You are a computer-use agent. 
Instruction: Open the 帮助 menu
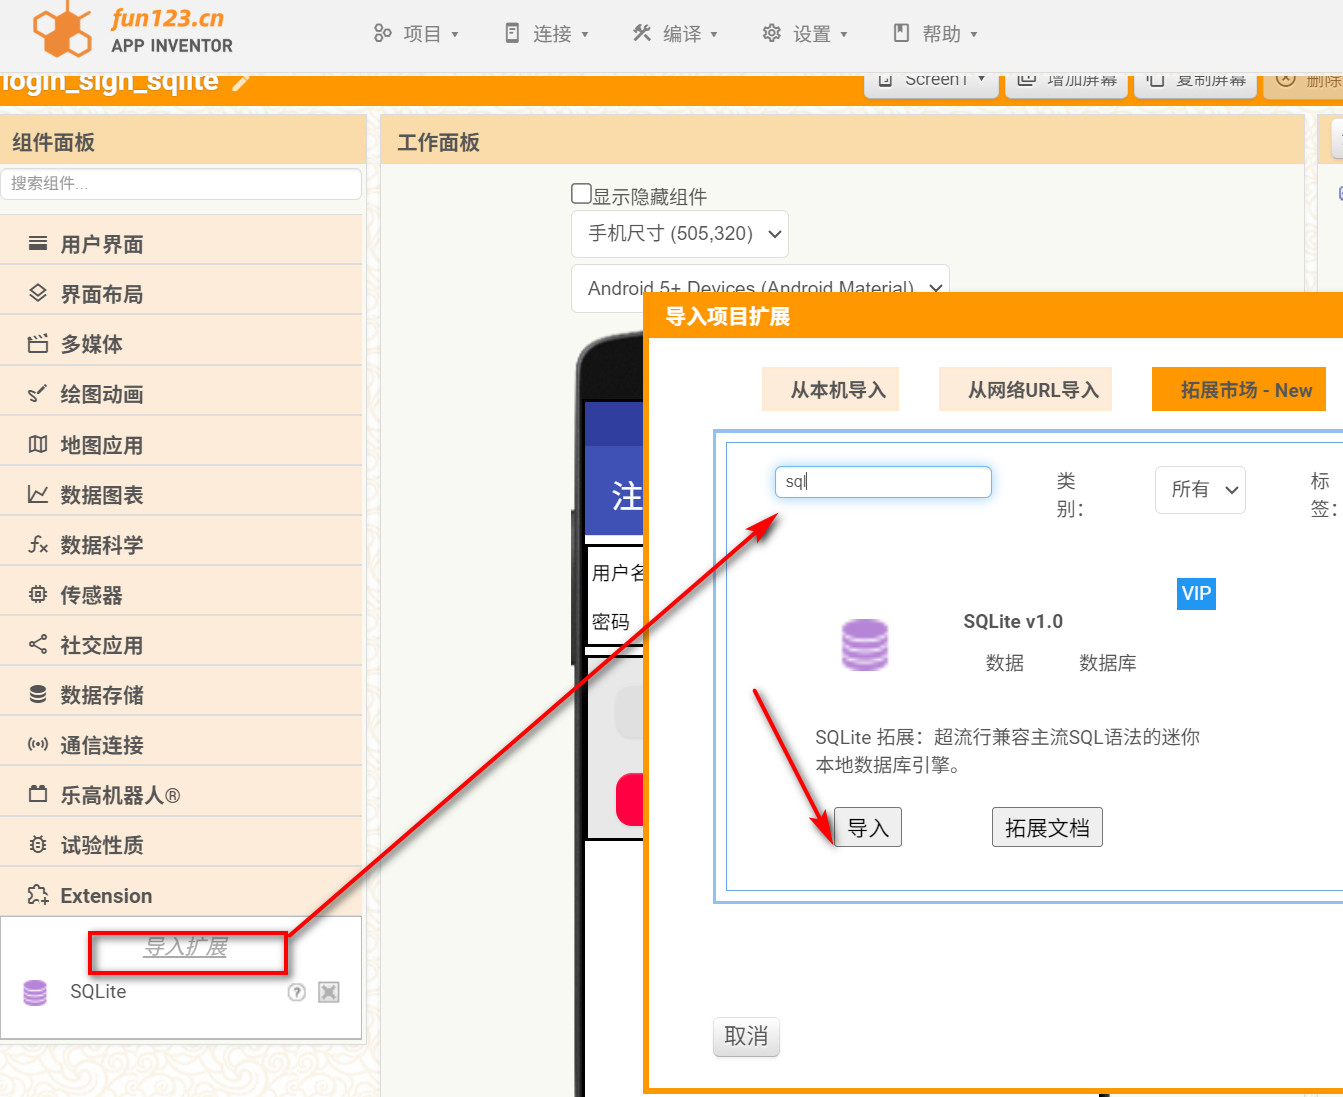point(935,34)
